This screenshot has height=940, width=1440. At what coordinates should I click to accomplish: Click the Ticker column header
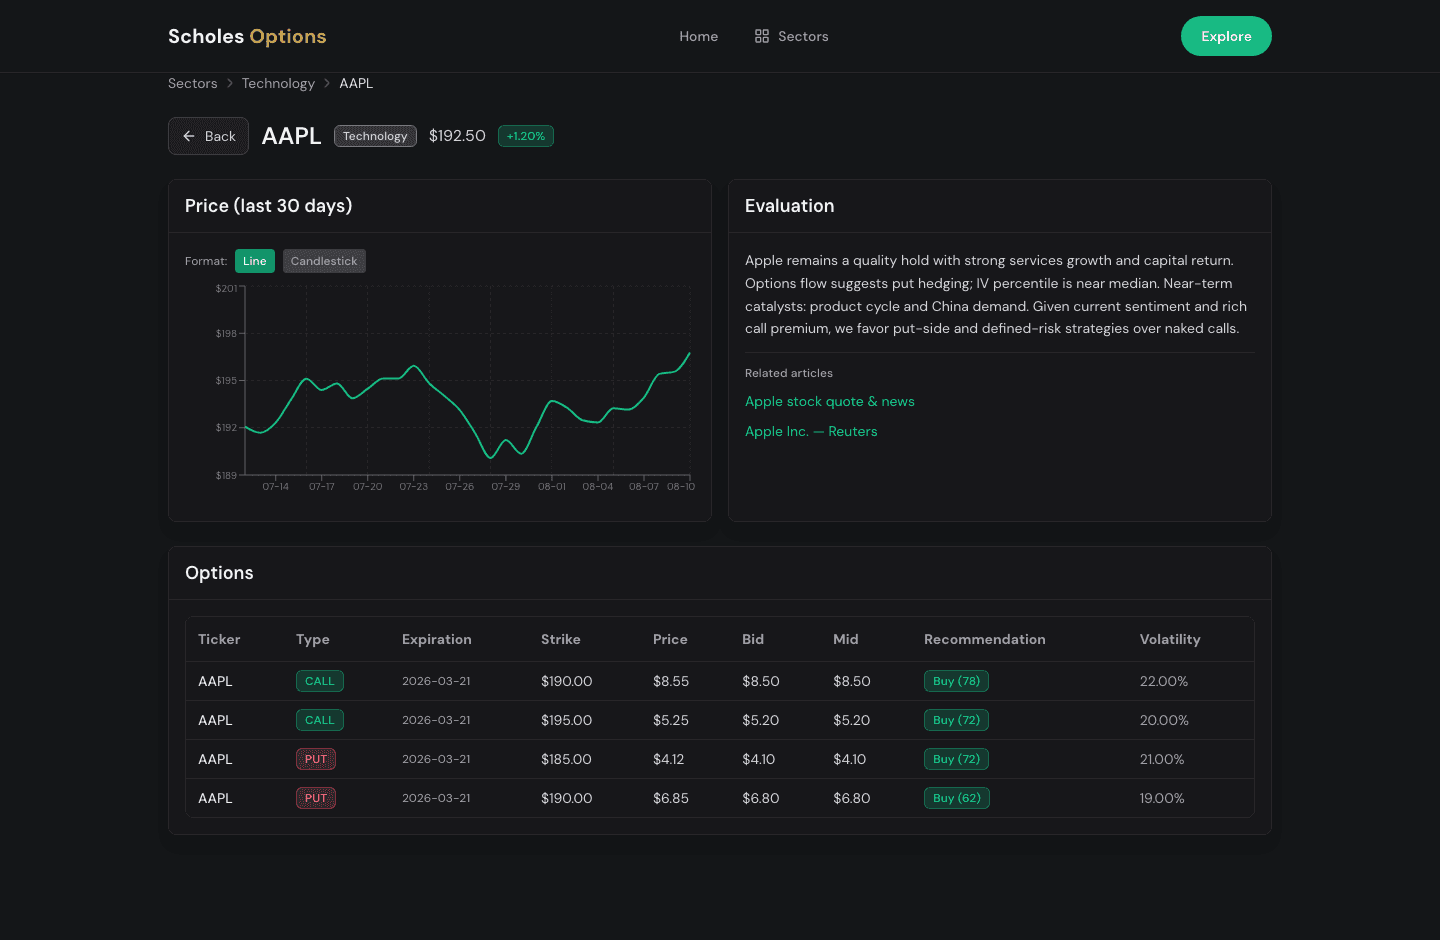(x=219, y=639)
